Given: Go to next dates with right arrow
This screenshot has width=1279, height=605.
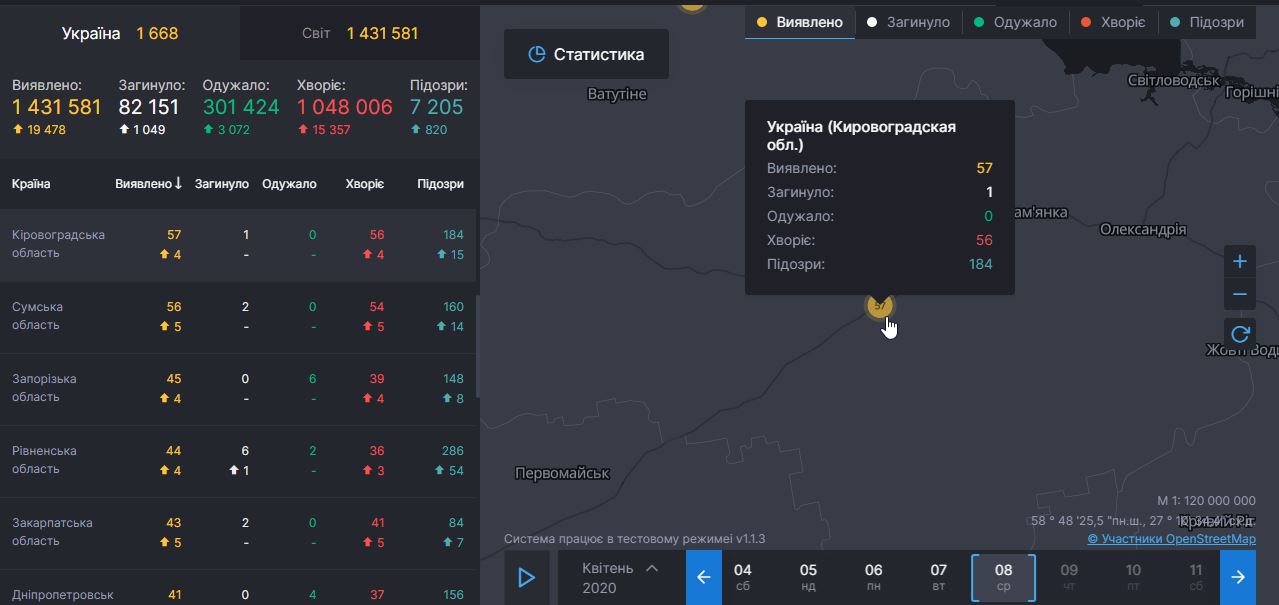Looking at the screenshot, I should click(x=1238, y=577).
